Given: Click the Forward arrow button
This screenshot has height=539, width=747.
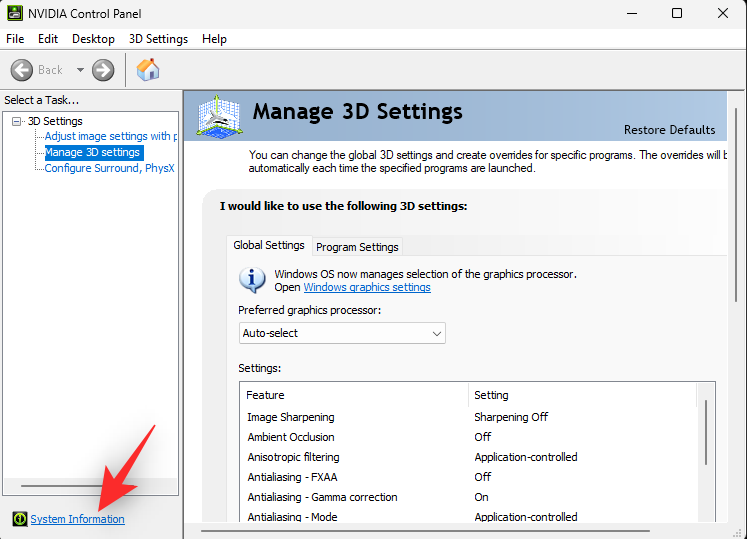Looking at the screenshot, I should [x=103, y=70].
